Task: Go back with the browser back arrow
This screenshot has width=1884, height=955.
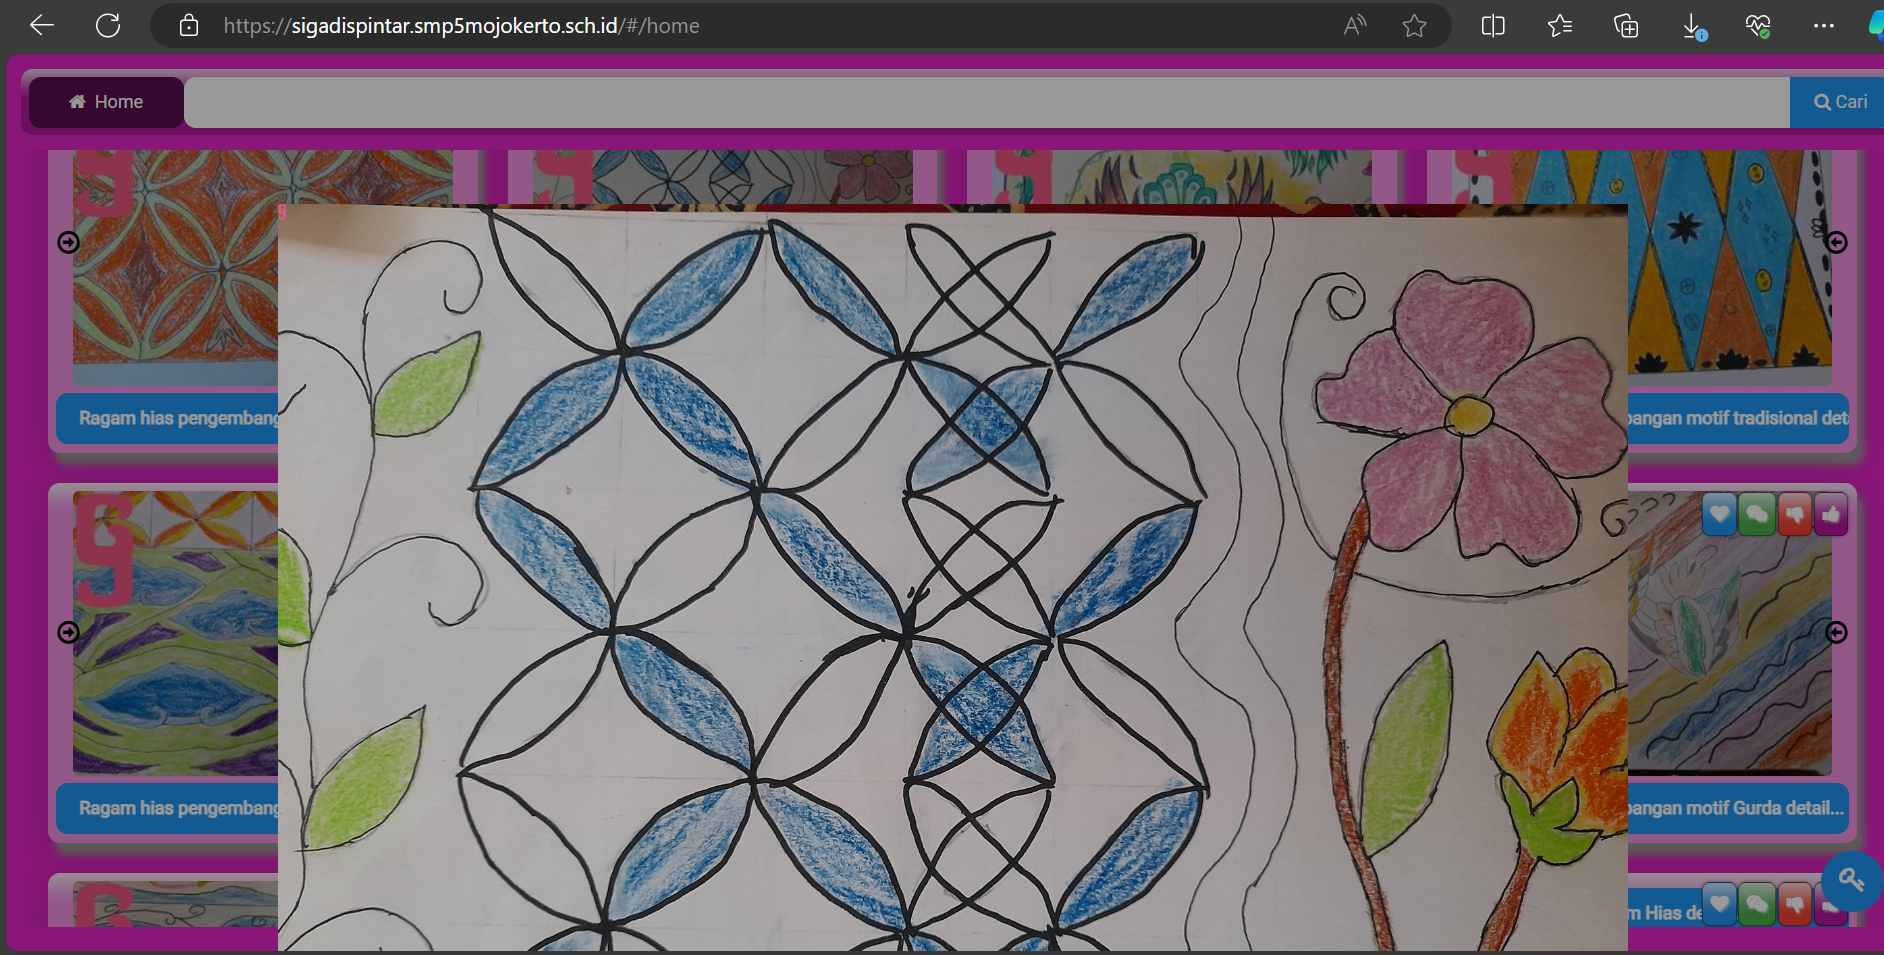Action: [x=42, y=26]
